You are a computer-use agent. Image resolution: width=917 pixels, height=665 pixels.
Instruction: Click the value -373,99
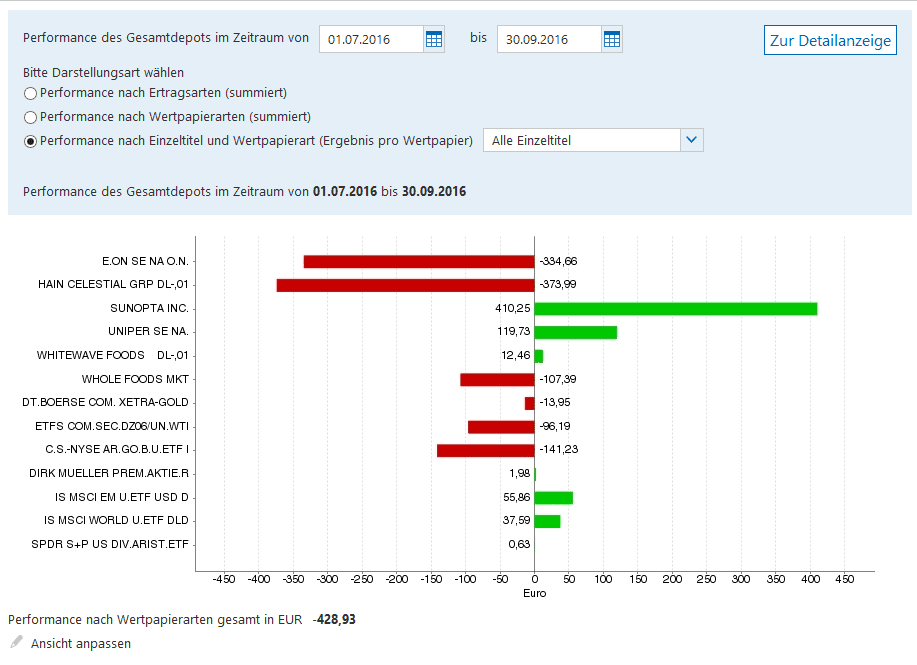pos(558,284)
